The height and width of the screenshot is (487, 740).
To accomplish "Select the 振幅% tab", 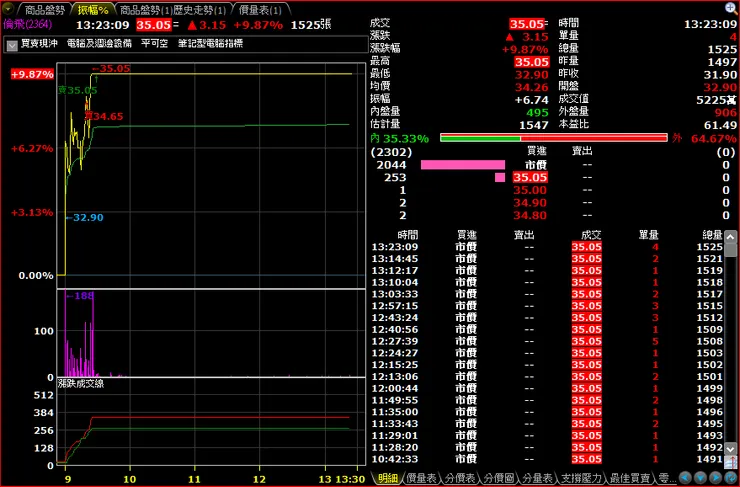I will [93, 10].
